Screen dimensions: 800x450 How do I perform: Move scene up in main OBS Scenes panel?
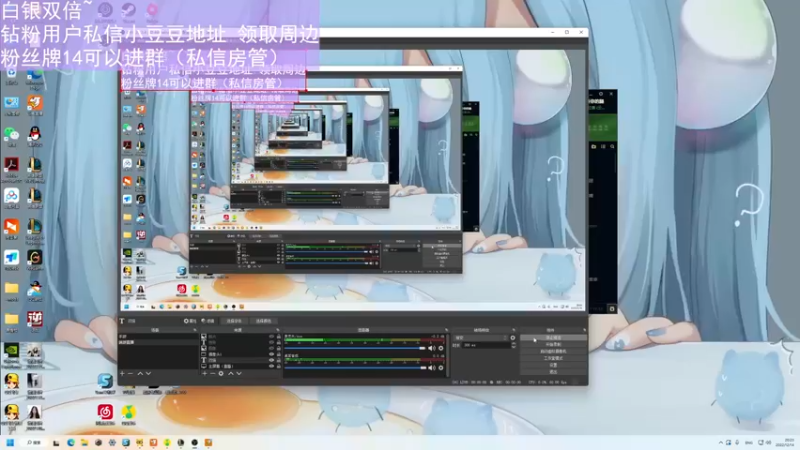coord(140,373)
